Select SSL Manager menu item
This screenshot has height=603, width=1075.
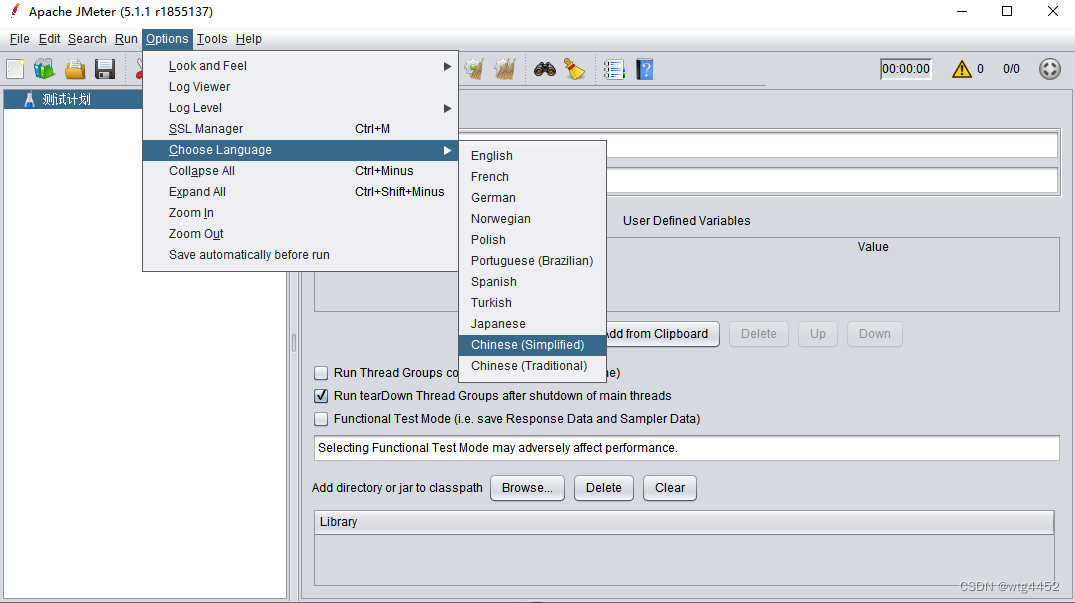pyautogui.click(x=300, y=129)
